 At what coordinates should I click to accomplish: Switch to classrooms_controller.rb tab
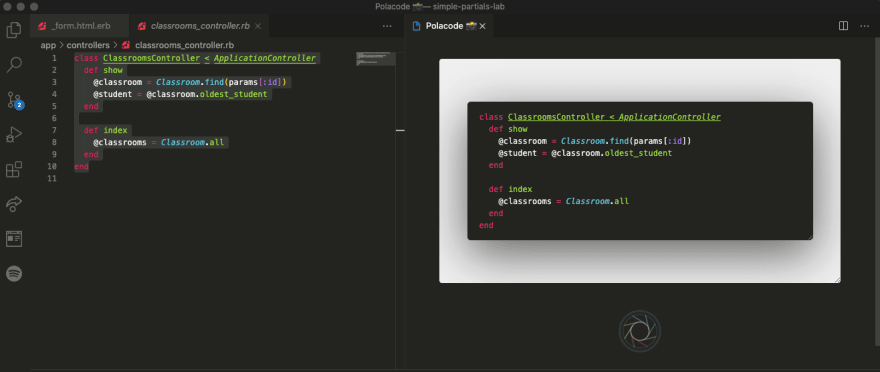click(199, 26)
